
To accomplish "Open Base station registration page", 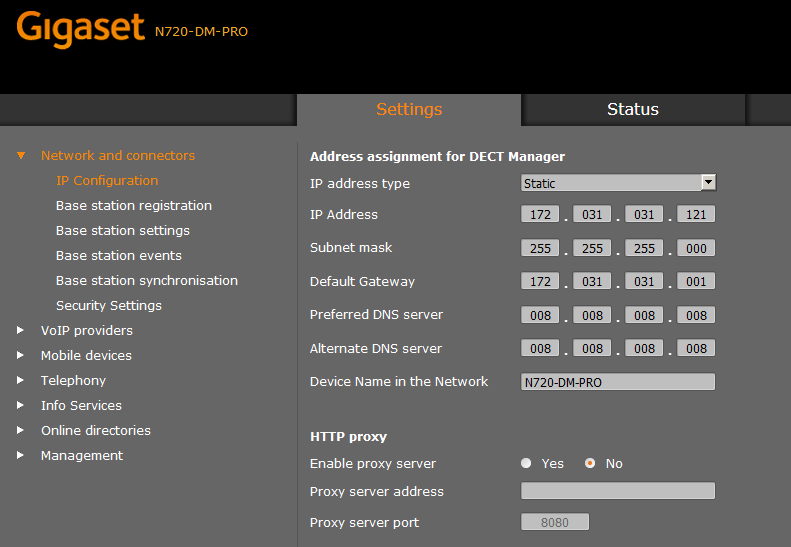I will [x=134, y=205].
